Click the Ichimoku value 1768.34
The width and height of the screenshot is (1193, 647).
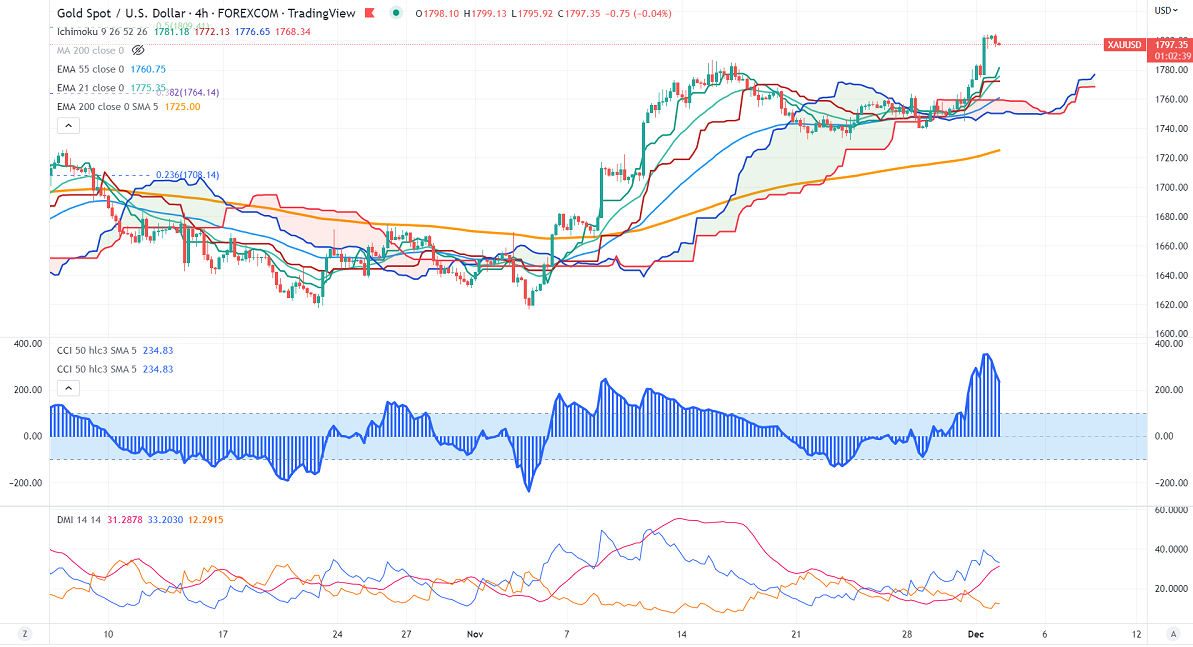[x=293, y=32]
